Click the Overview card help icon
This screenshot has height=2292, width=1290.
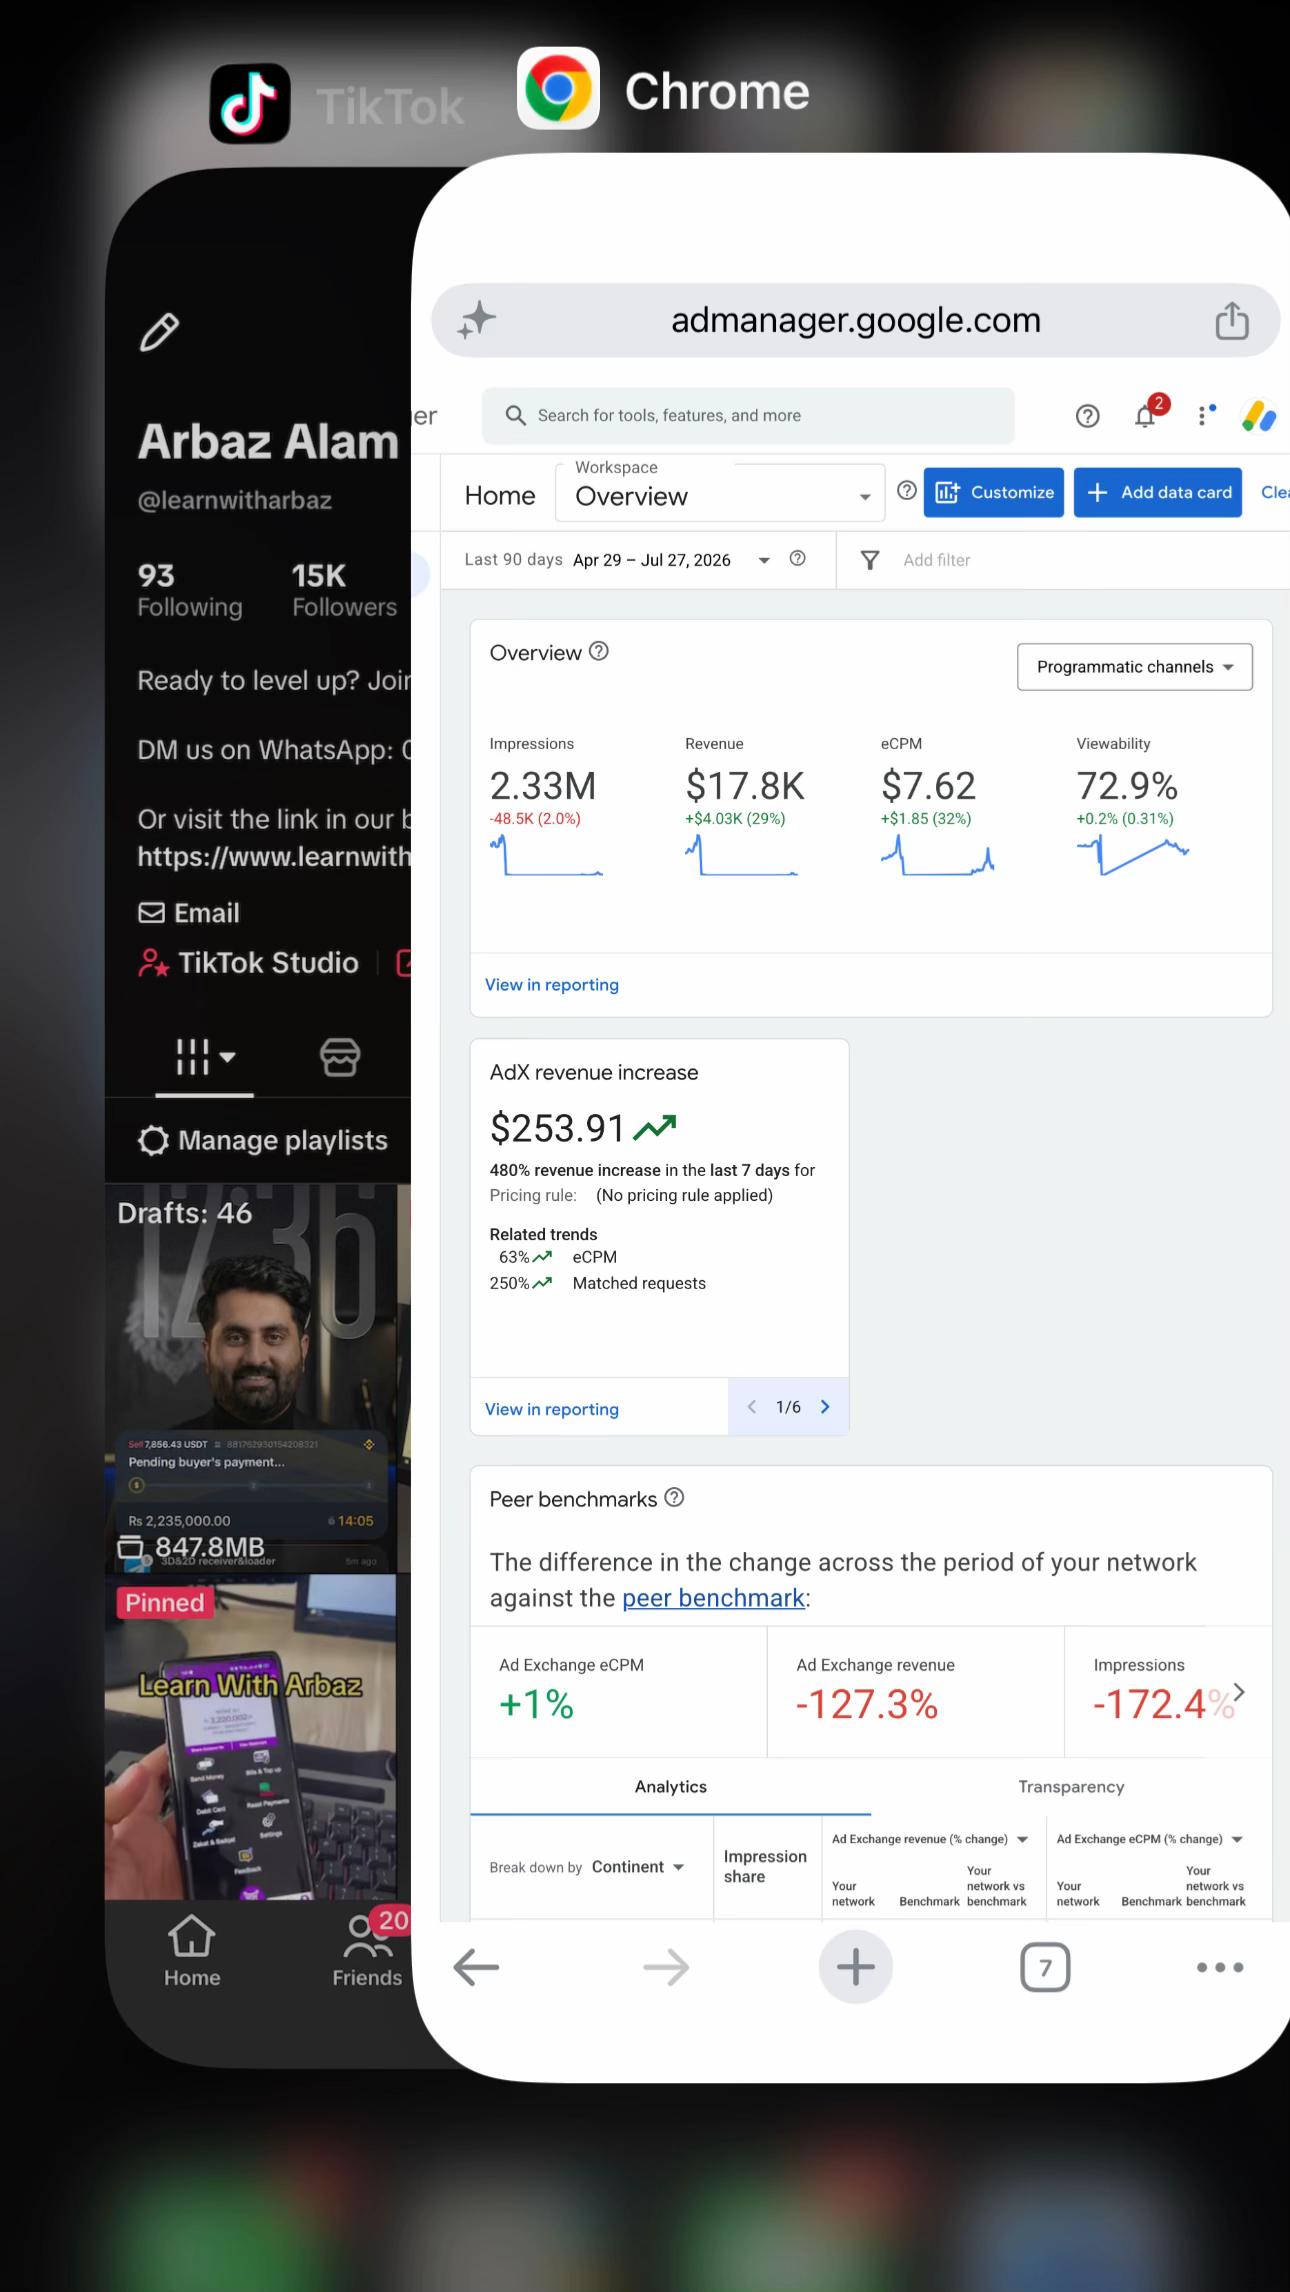[x=598, y=651]
